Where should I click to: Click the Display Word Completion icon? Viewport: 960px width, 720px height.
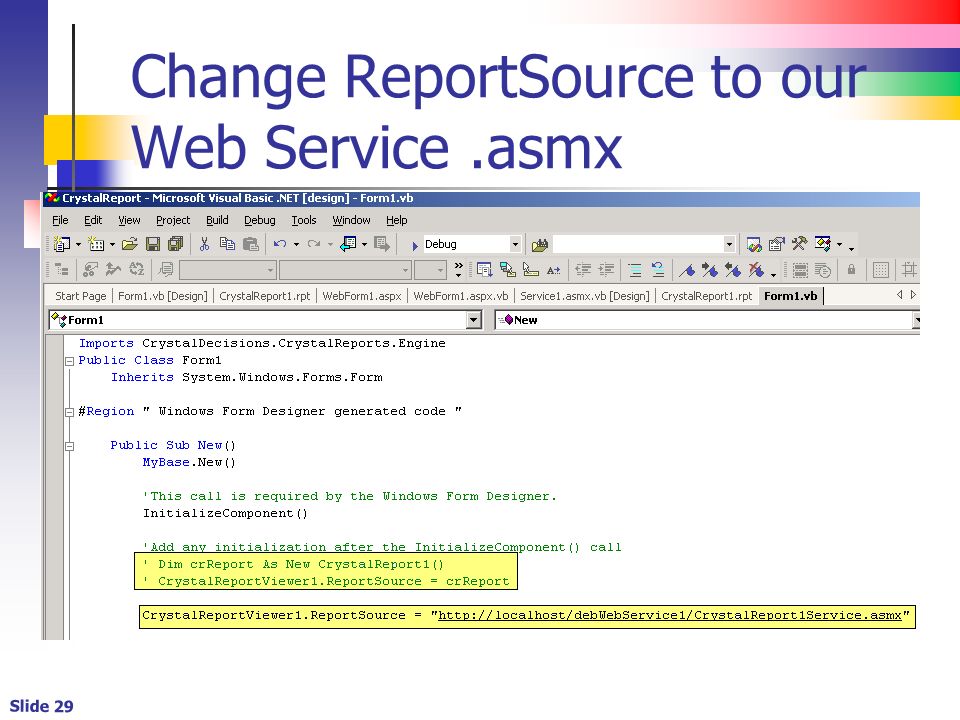click(553, 269)
